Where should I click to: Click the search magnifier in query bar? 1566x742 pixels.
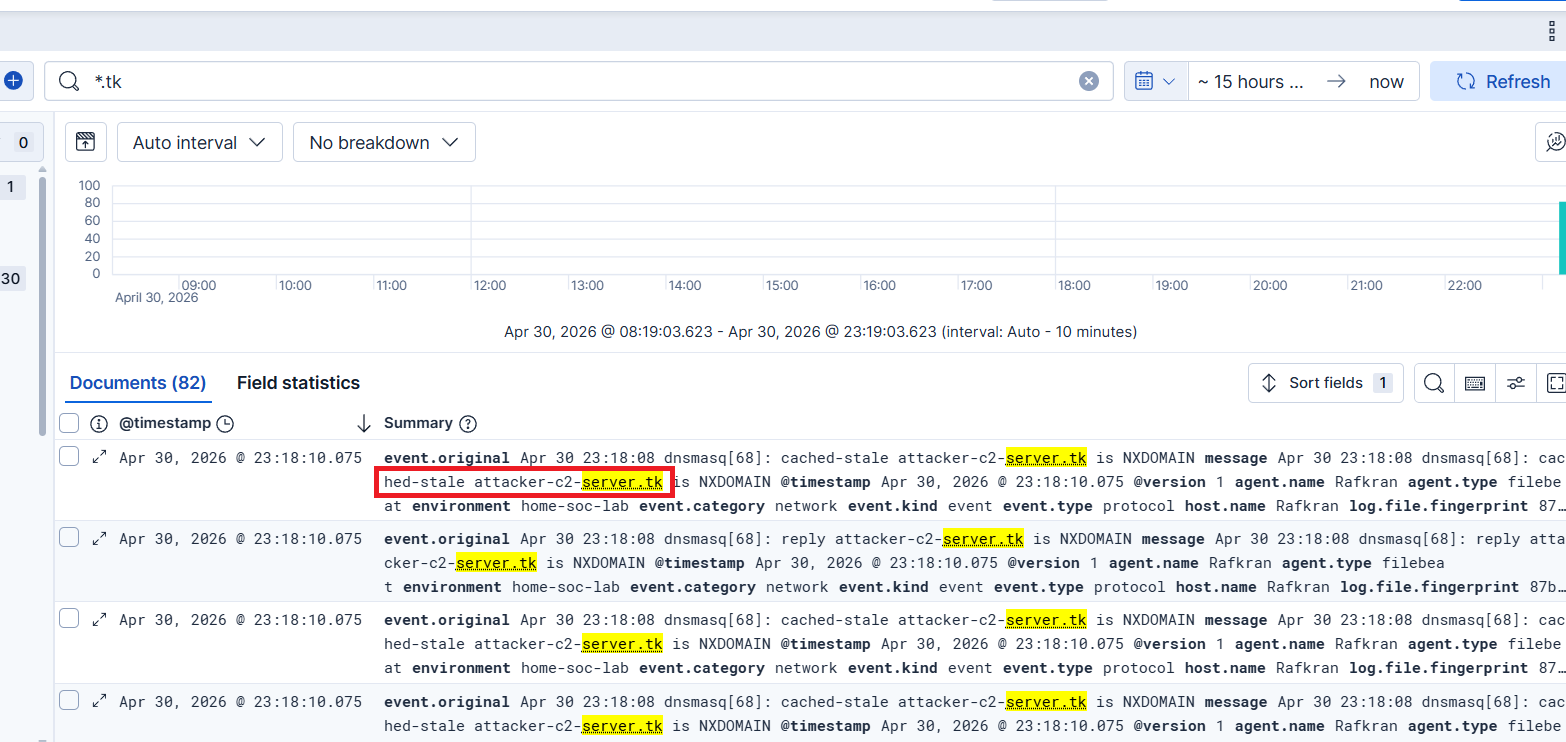[x=69, y=82]
